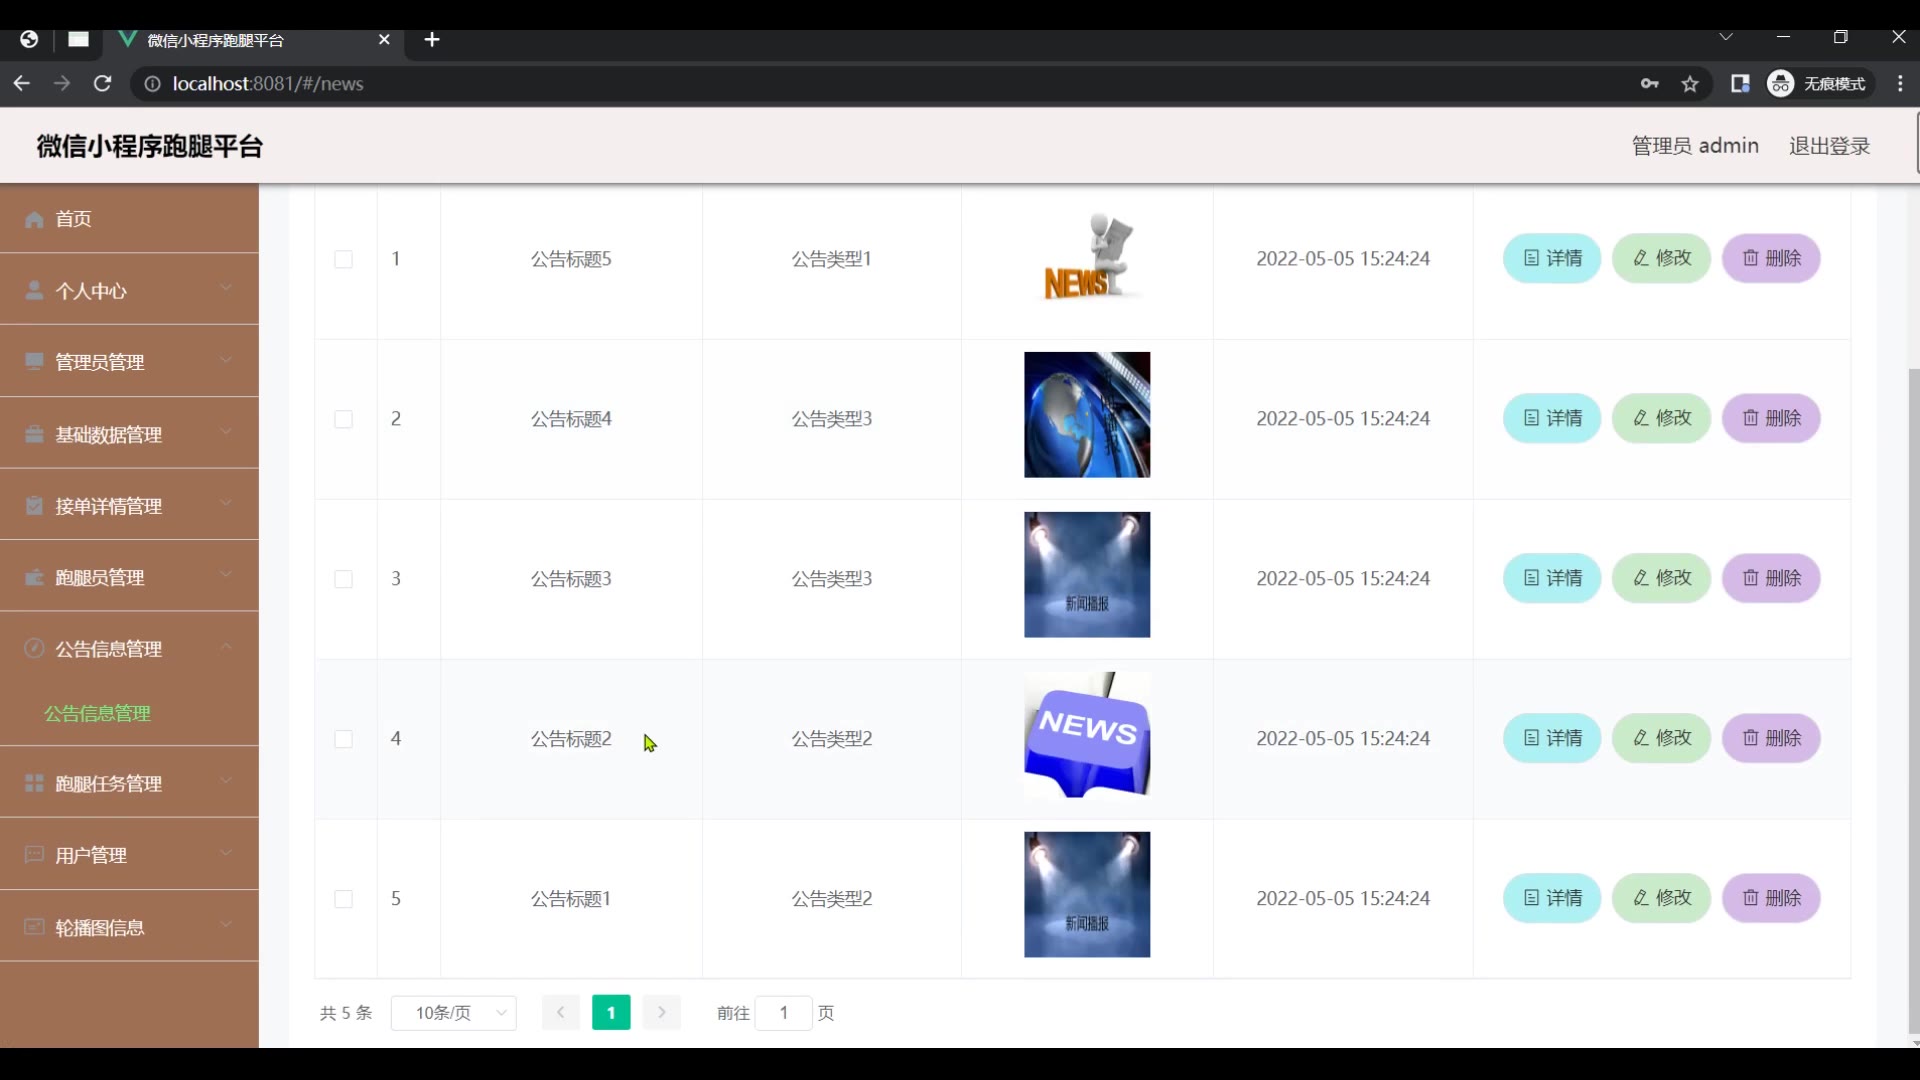View site information icon in address bar
Image resolution: width=1920 pixels, height=1080 pixels.
tap(152, 84)
